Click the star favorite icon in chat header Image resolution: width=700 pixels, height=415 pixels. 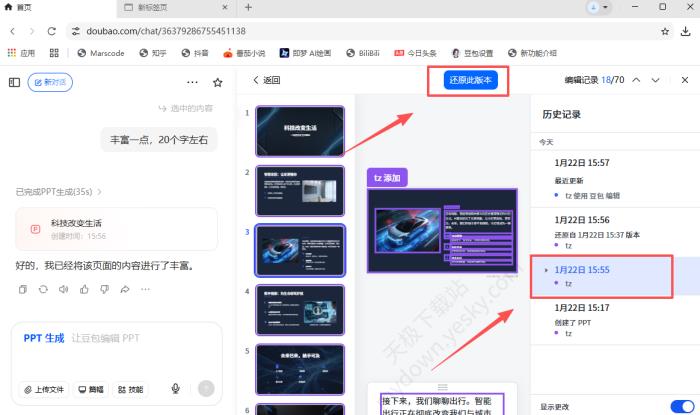(x=218, y=82)
